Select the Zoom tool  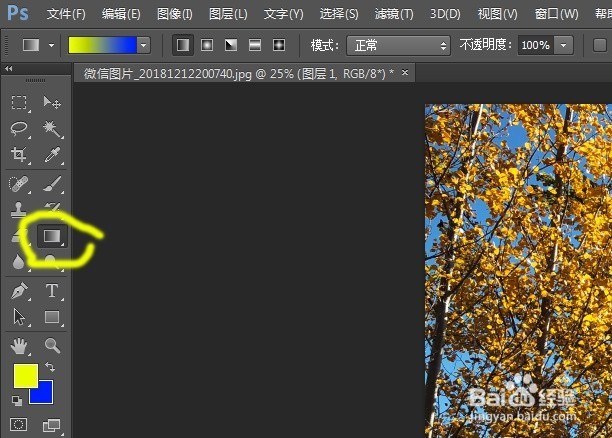(x=52, y=346)
